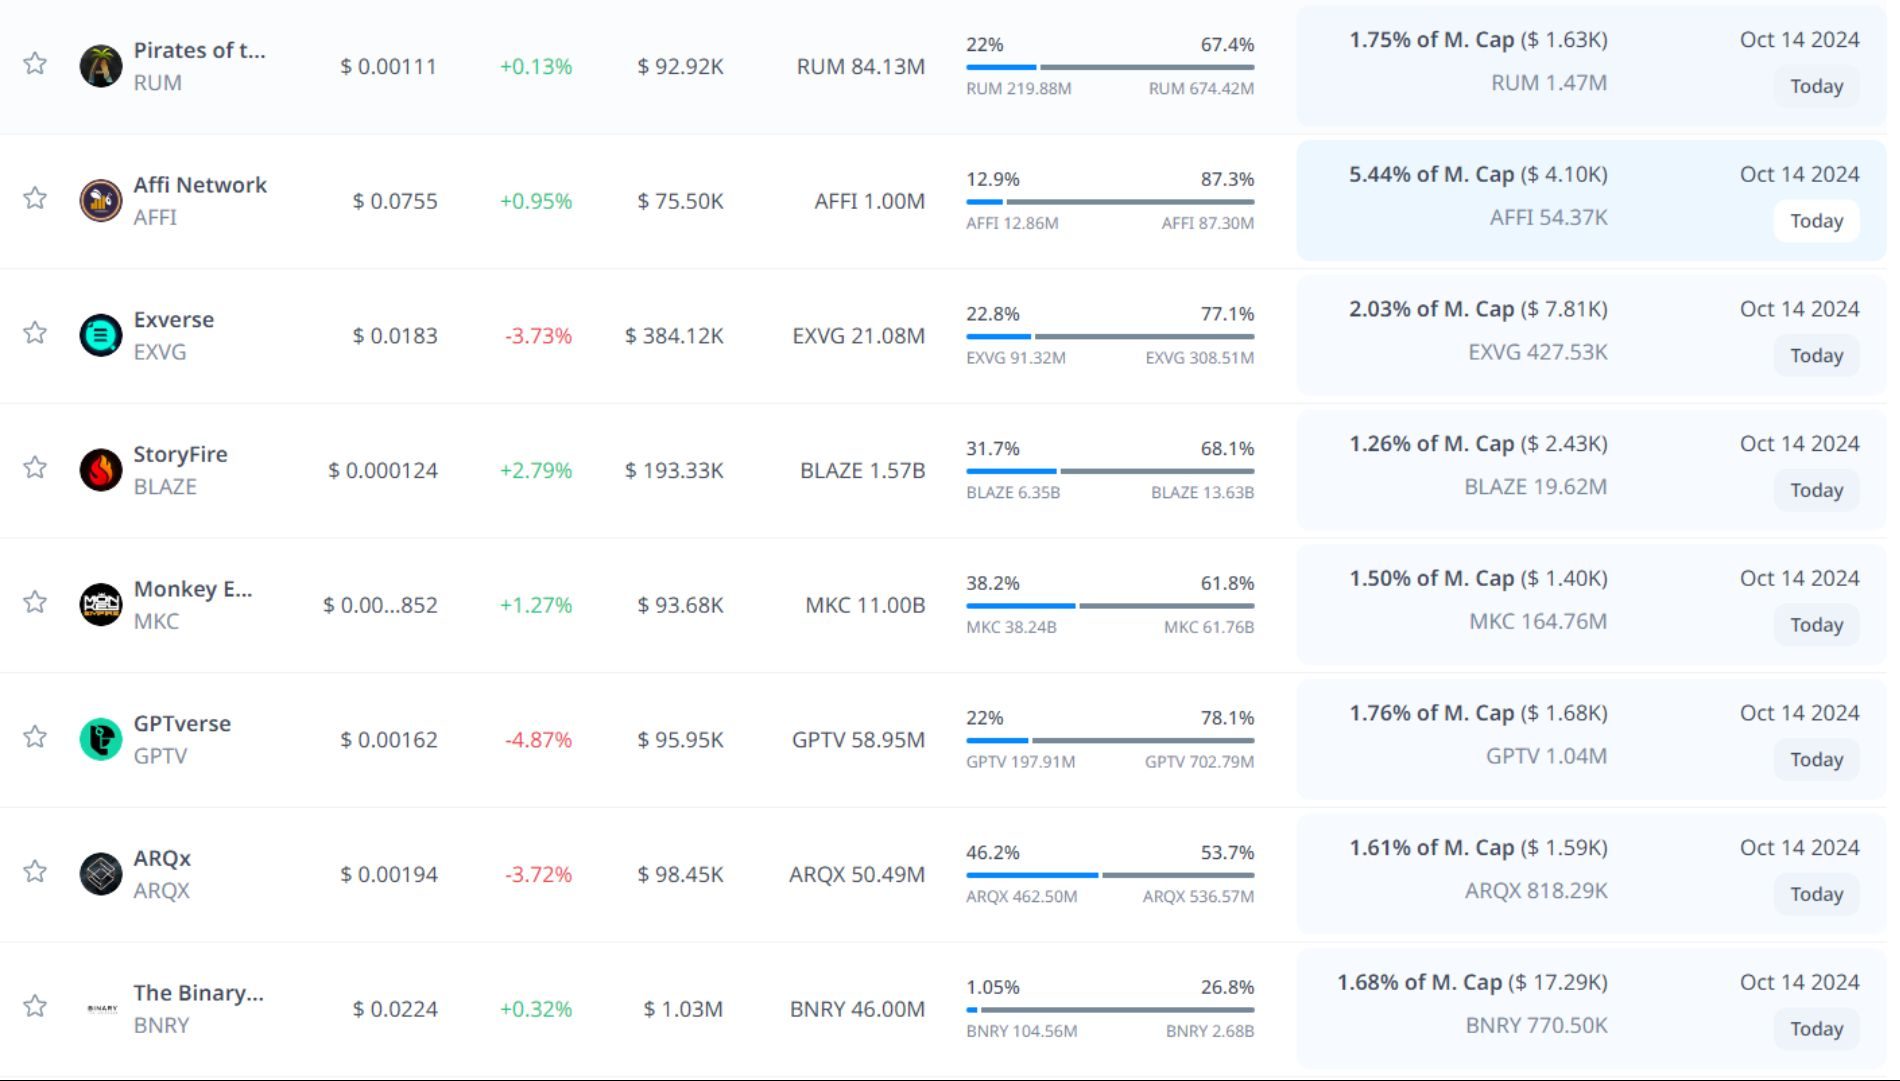Toggle favorite star for Pirates of the Arrland
The height and width of the screenshot is (1081, 1900).
(x=35, y=64)
